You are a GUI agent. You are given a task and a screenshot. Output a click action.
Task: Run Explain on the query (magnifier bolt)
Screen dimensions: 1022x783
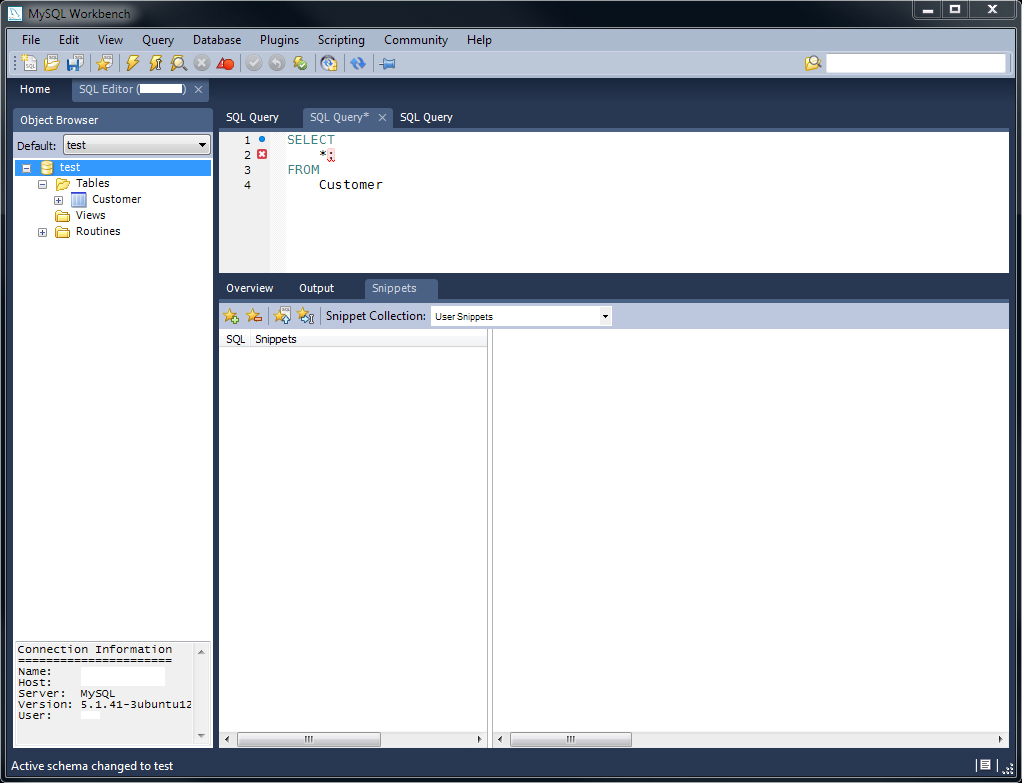[x=179, y=63]
